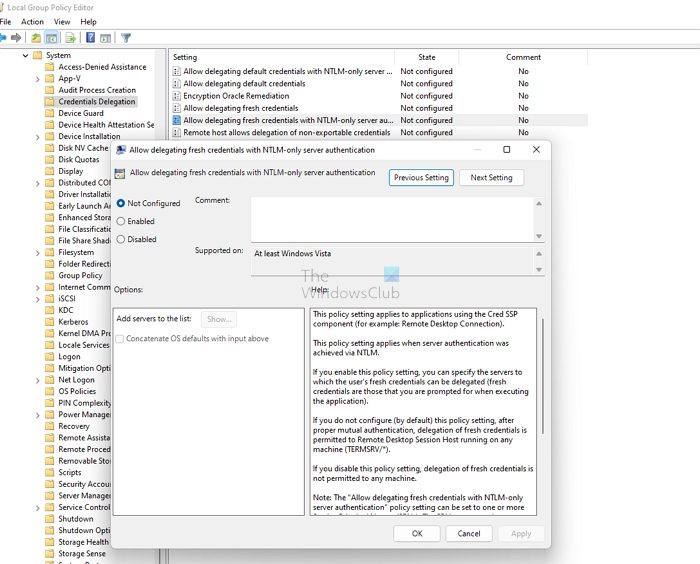Select the Disabled radio button
This screenshot has height=564, width=700.
pos(121,239)
